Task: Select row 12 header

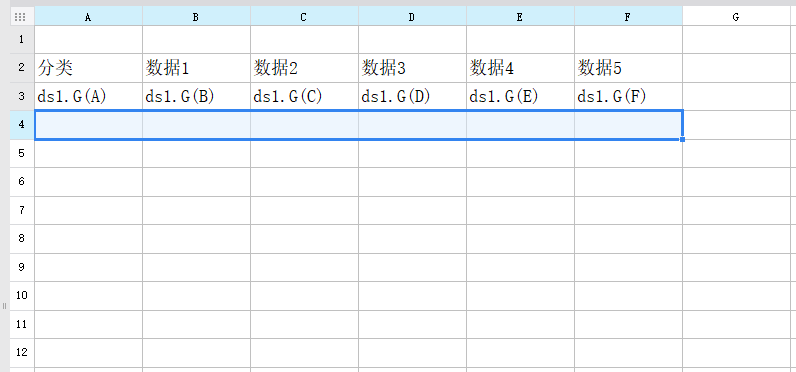Action: [22, 352]
